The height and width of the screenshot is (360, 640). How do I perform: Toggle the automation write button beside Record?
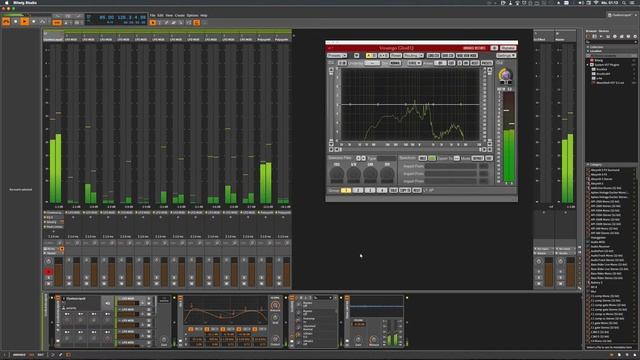click(42, 22)
